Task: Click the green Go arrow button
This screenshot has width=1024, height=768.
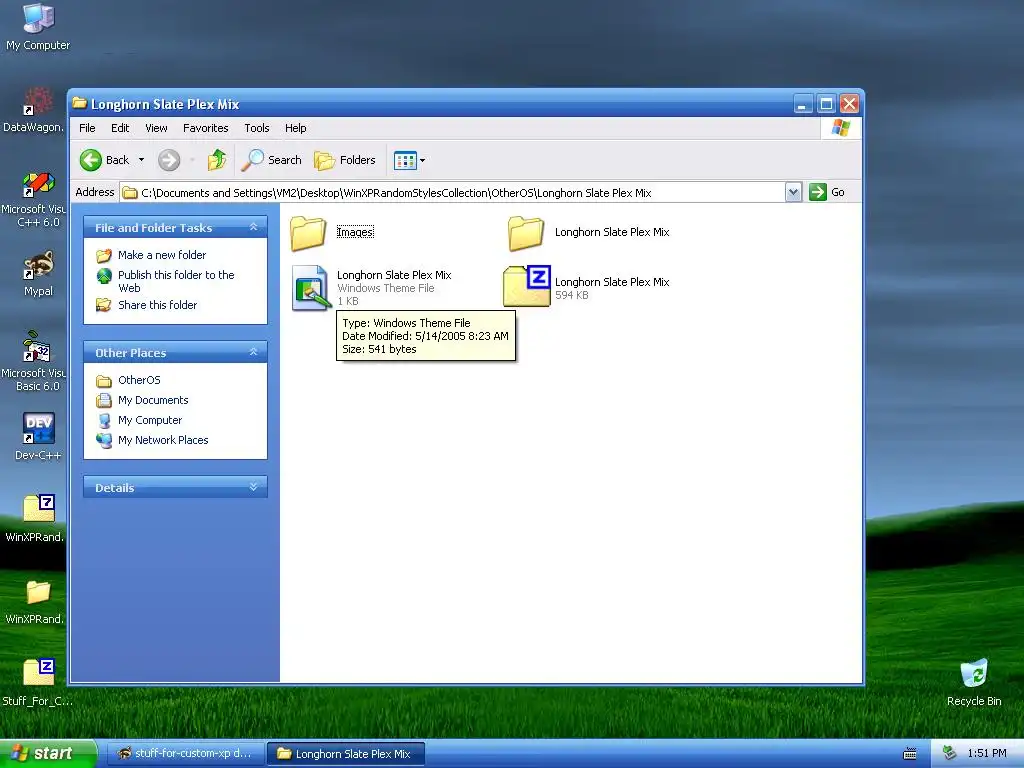Action: coord(818,192)
